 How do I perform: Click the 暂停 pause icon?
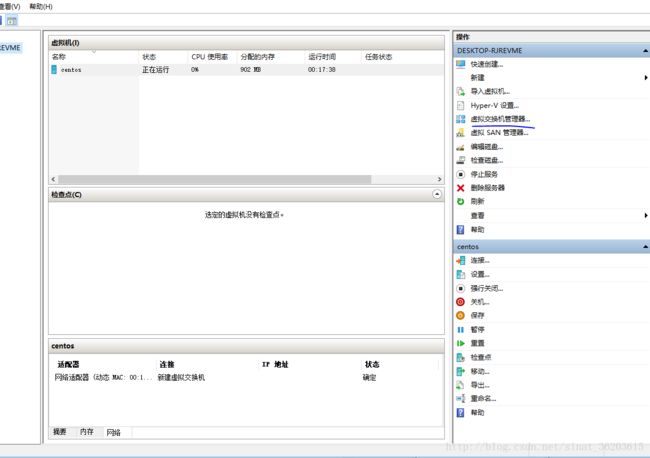click(x=461, y=330)
